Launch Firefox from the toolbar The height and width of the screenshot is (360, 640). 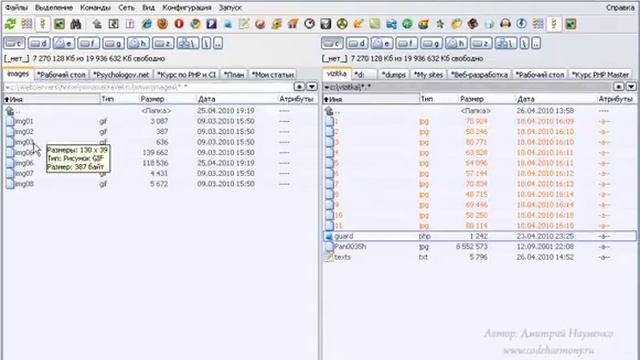click(x=162, y=24)
